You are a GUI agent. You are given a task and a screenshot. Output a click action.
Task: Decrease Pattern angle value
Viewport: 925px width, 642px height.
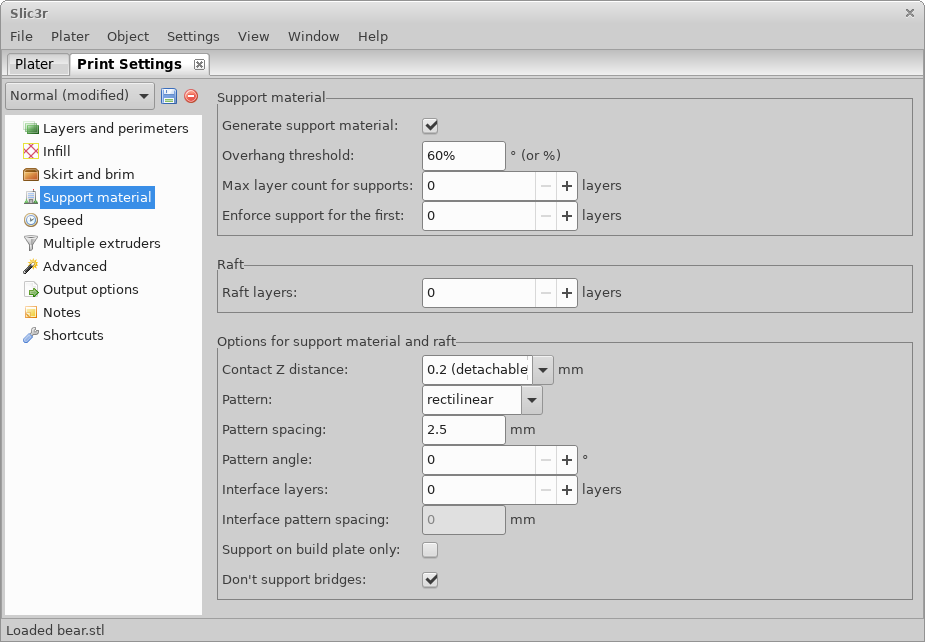pyautogui.click(x=546, y=460)
